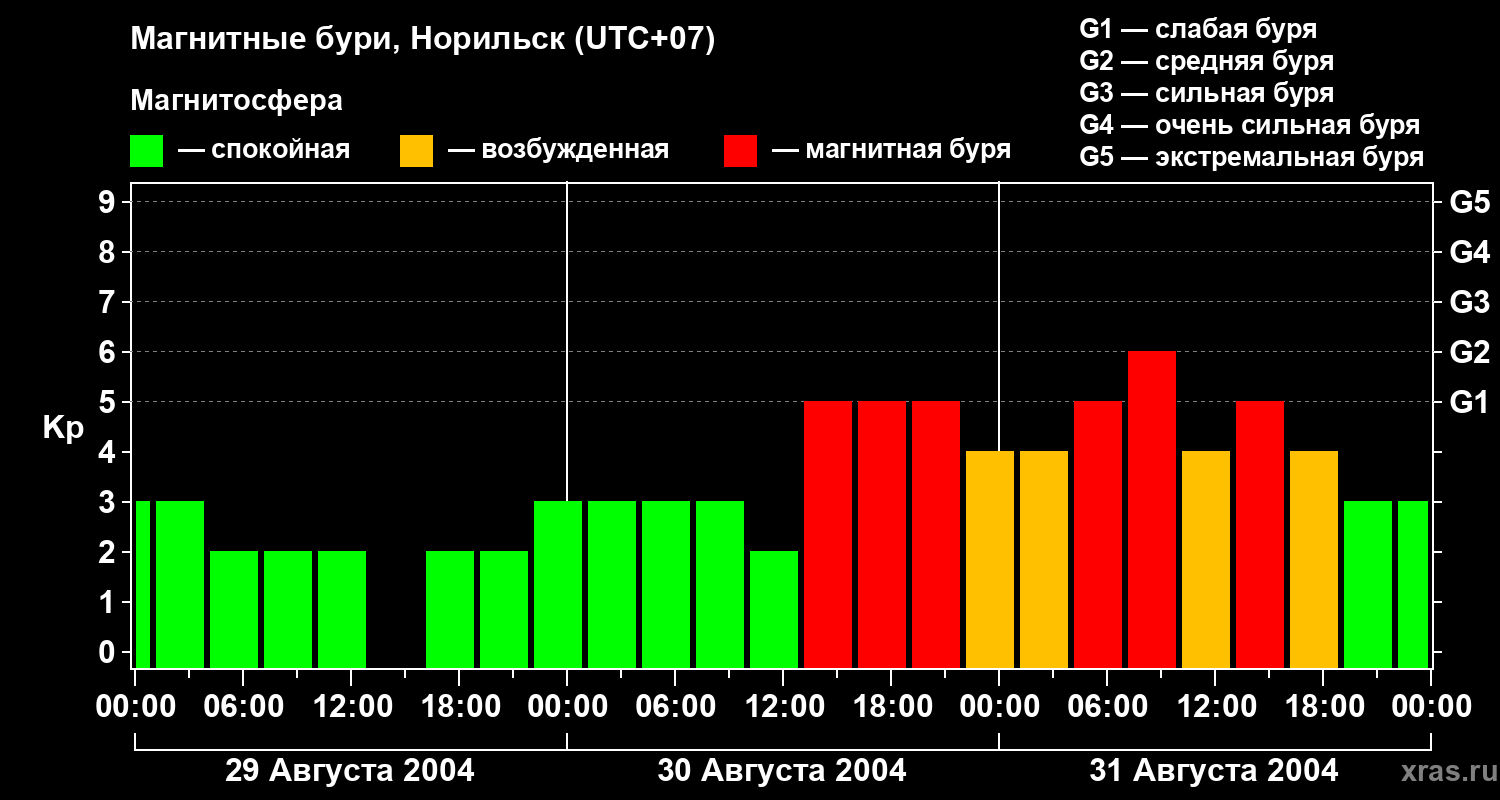Viewport: 1500px width, 800px height.
Task: Click the '— спокойная' legend label
Action: pos(264,150)
